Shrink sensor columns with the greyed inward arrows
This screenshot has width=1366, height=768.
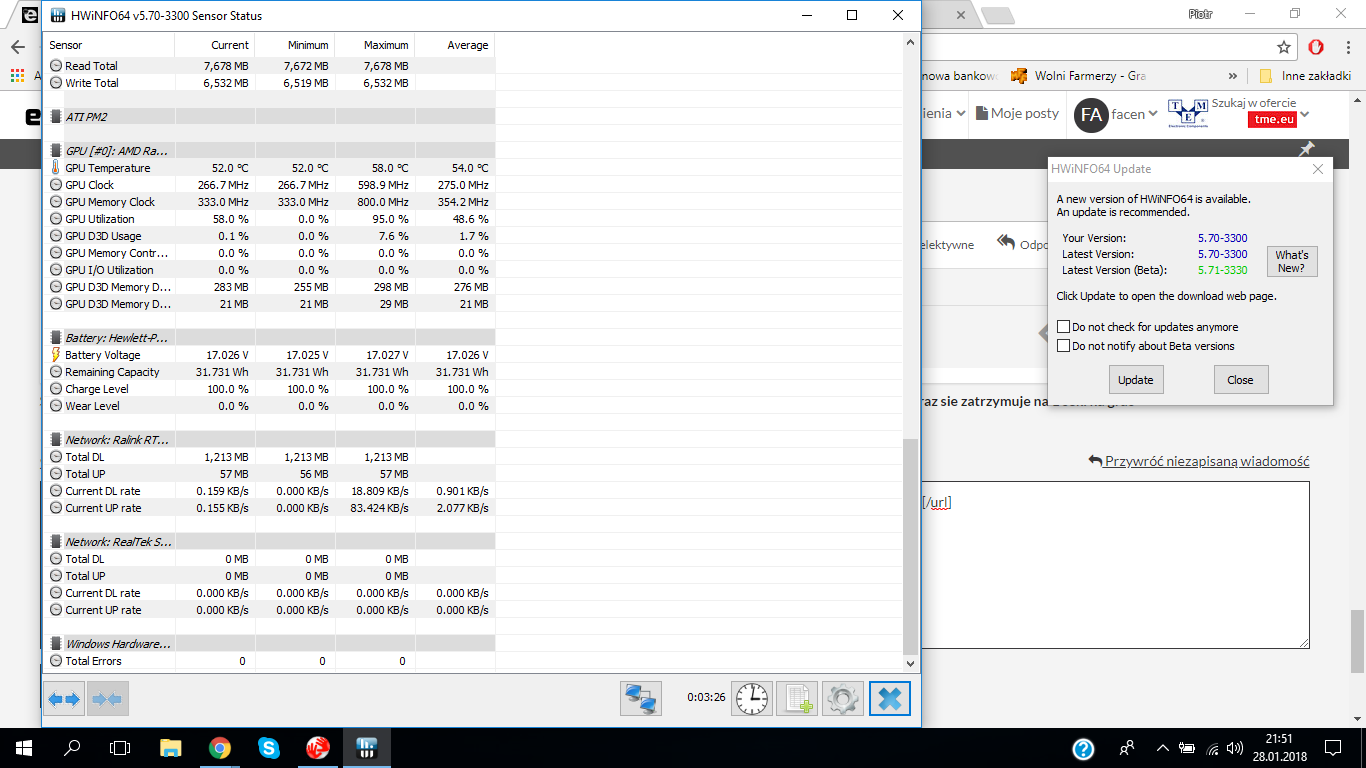(107, 699)
